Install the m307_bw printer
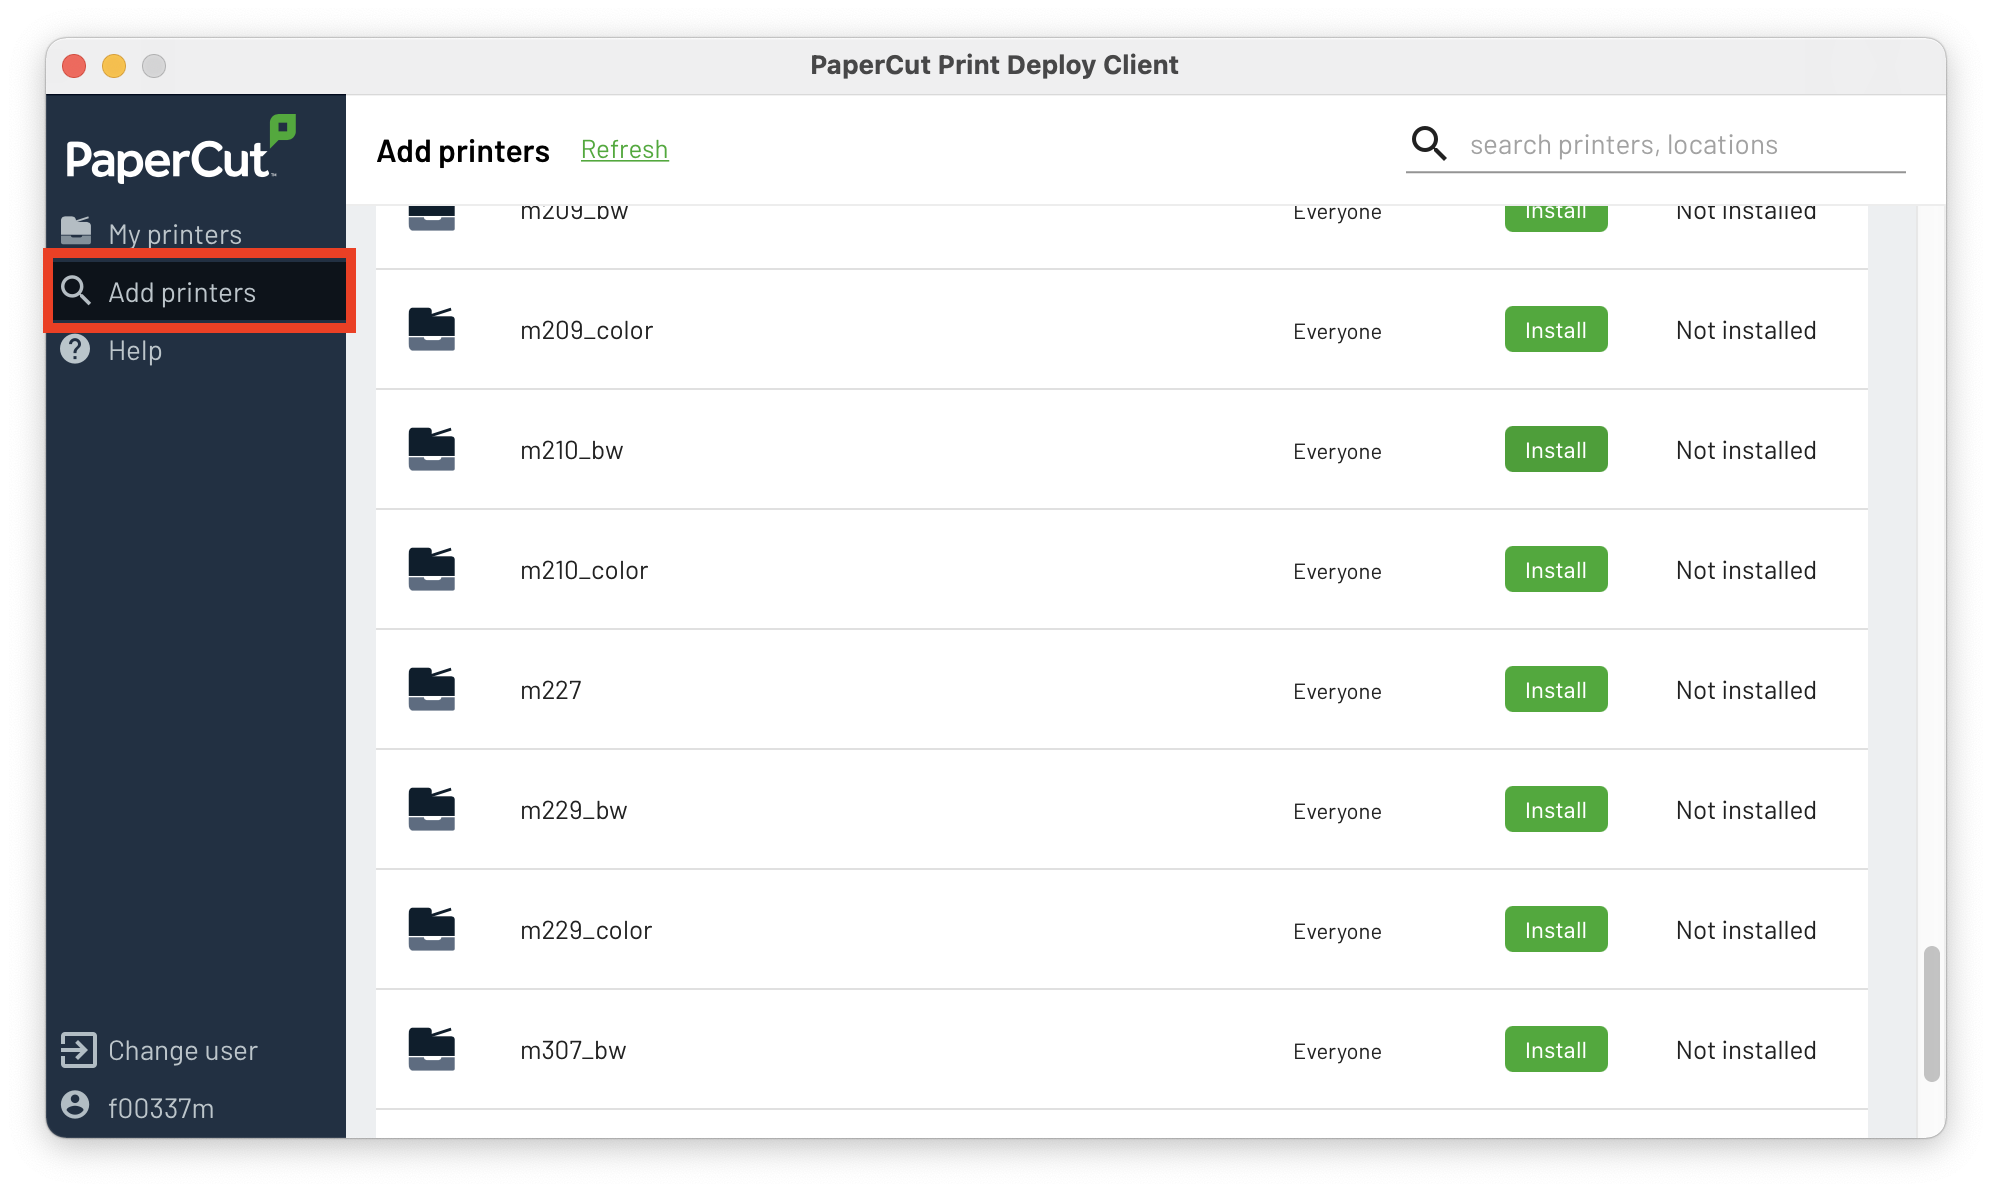1992x1192 pixels. point(1555,1049)
